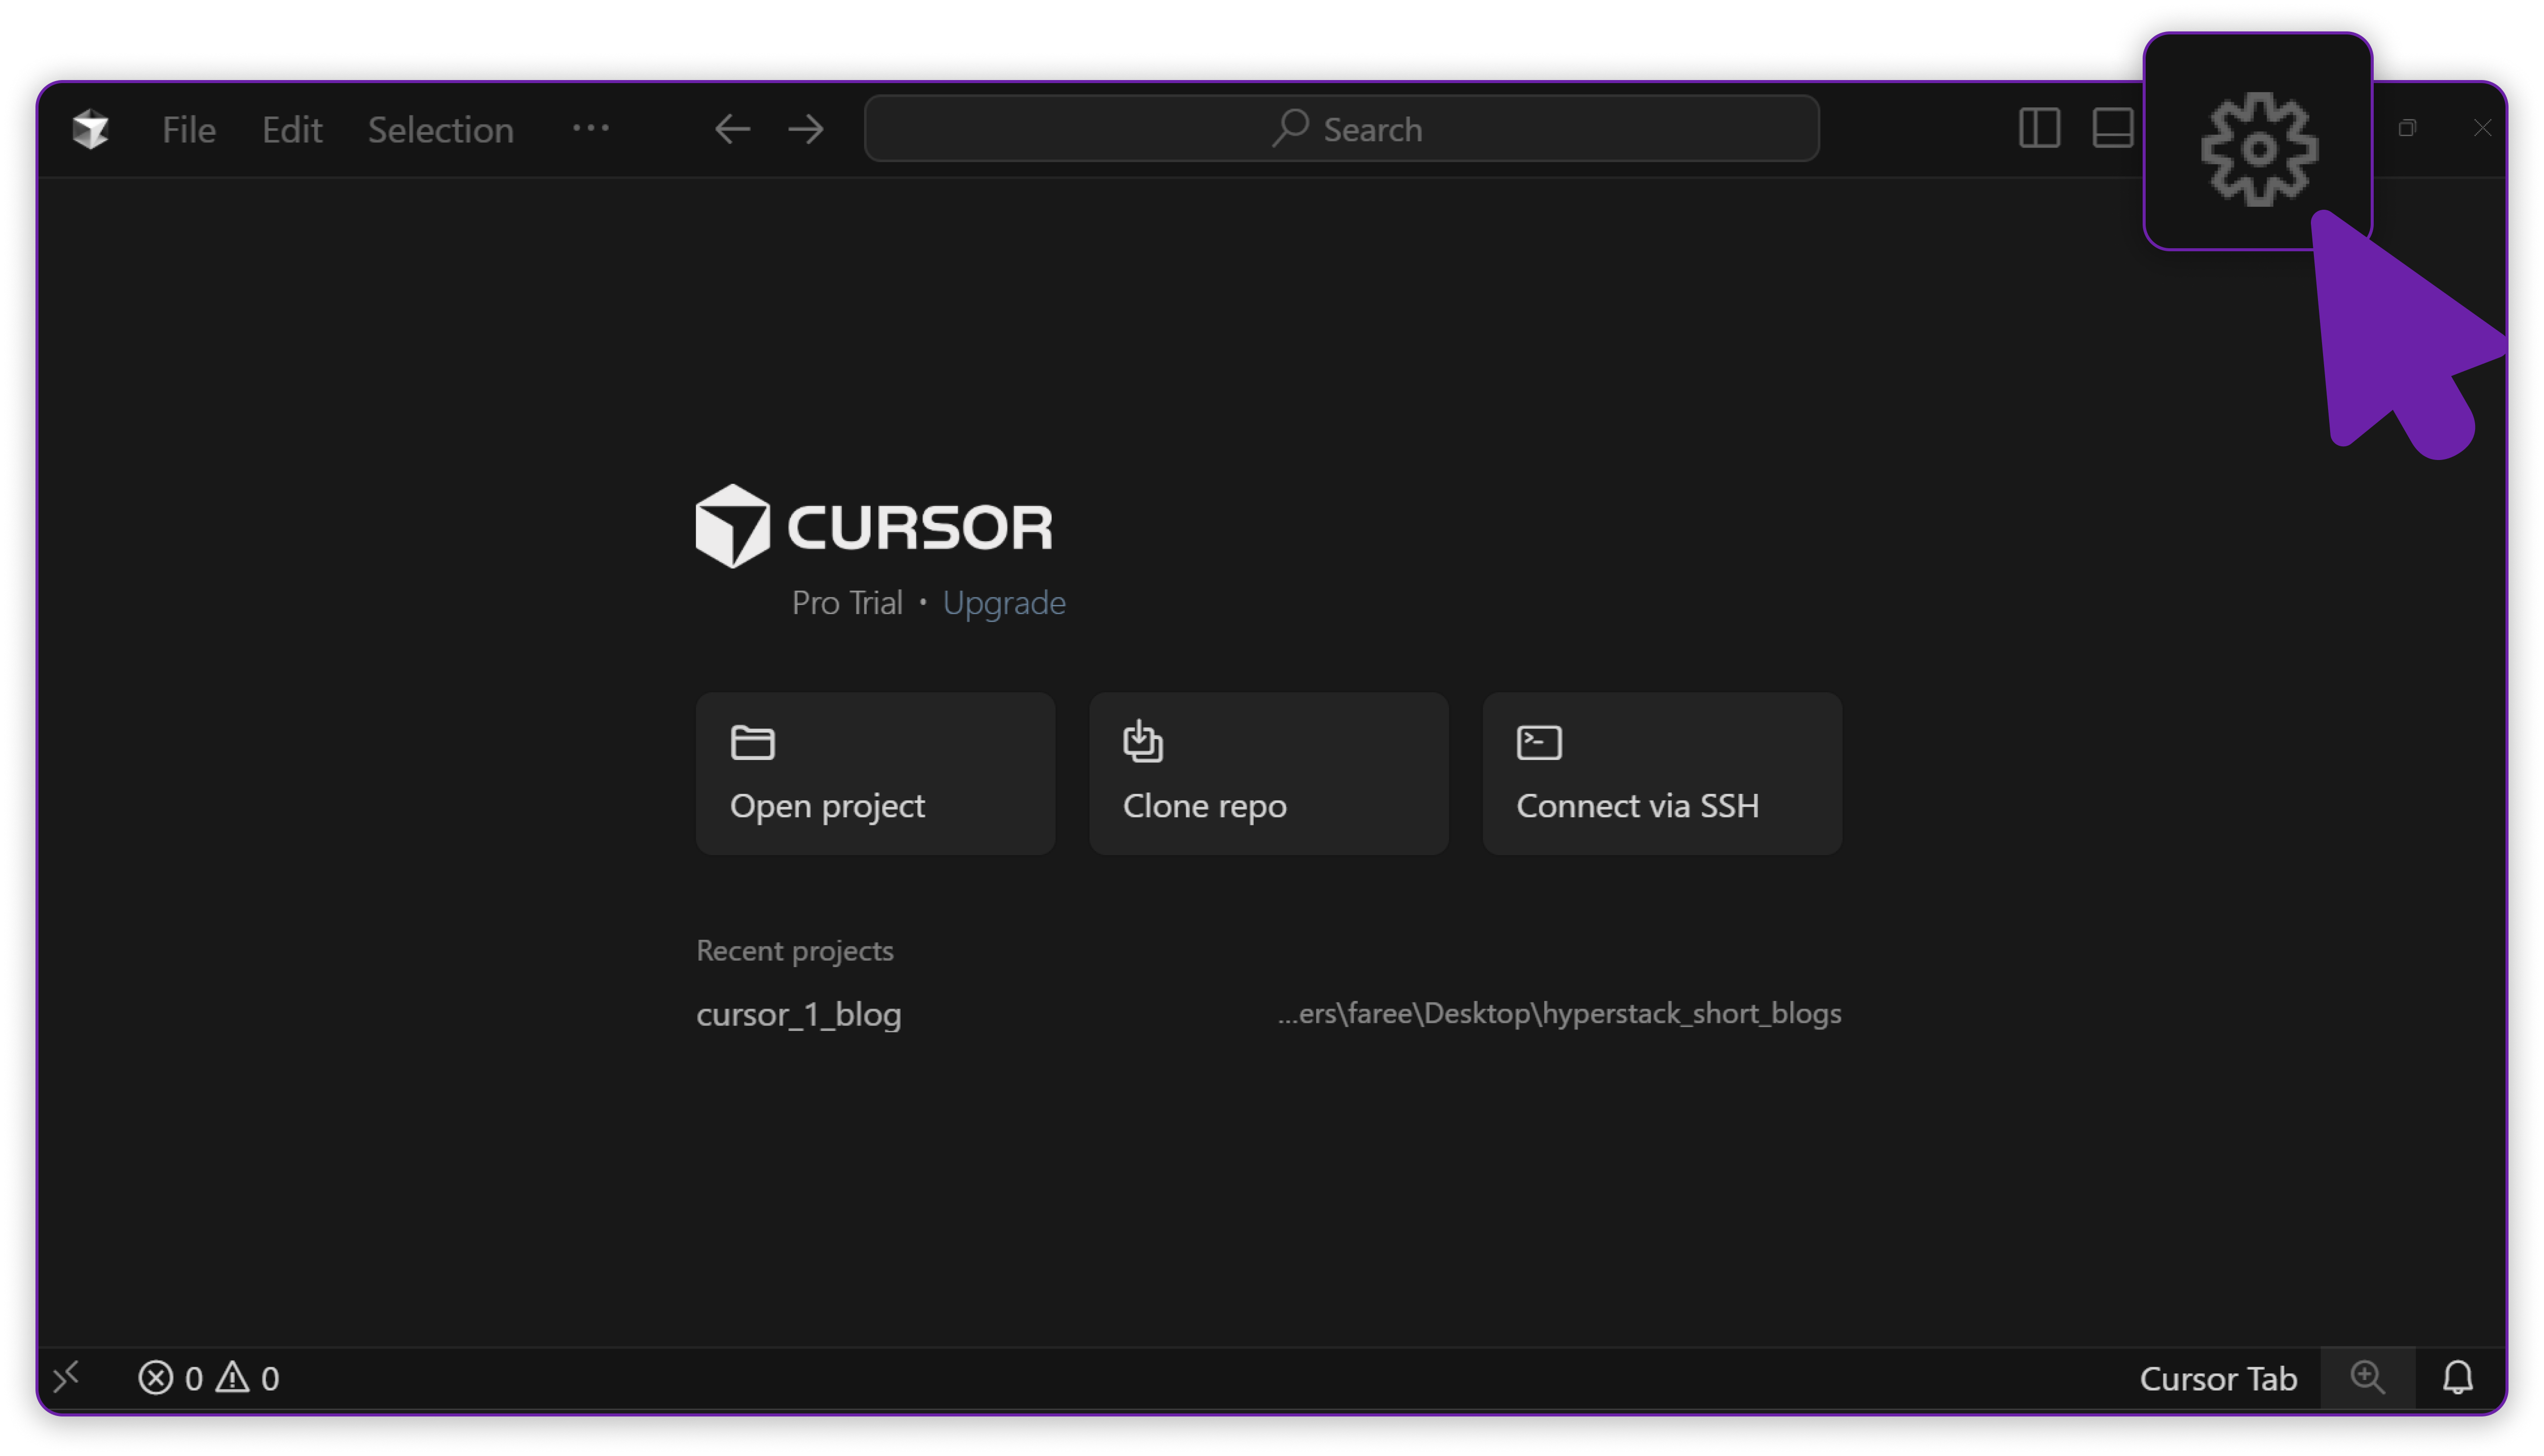Click the Cursor logo in the menu bar
The width and height of the screenshot is (2544, 1456).
[90, 128]
